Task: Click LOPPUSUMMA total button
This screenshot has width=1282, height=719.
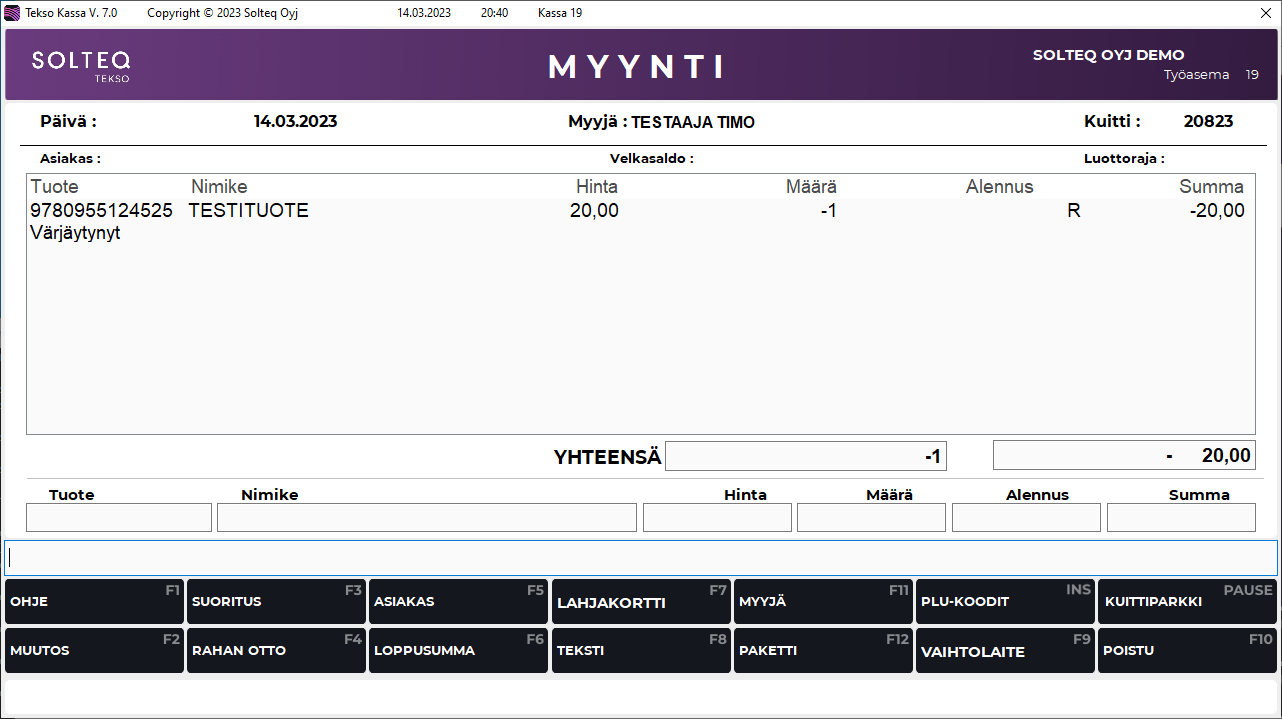Action: click(x=458, y=651)
